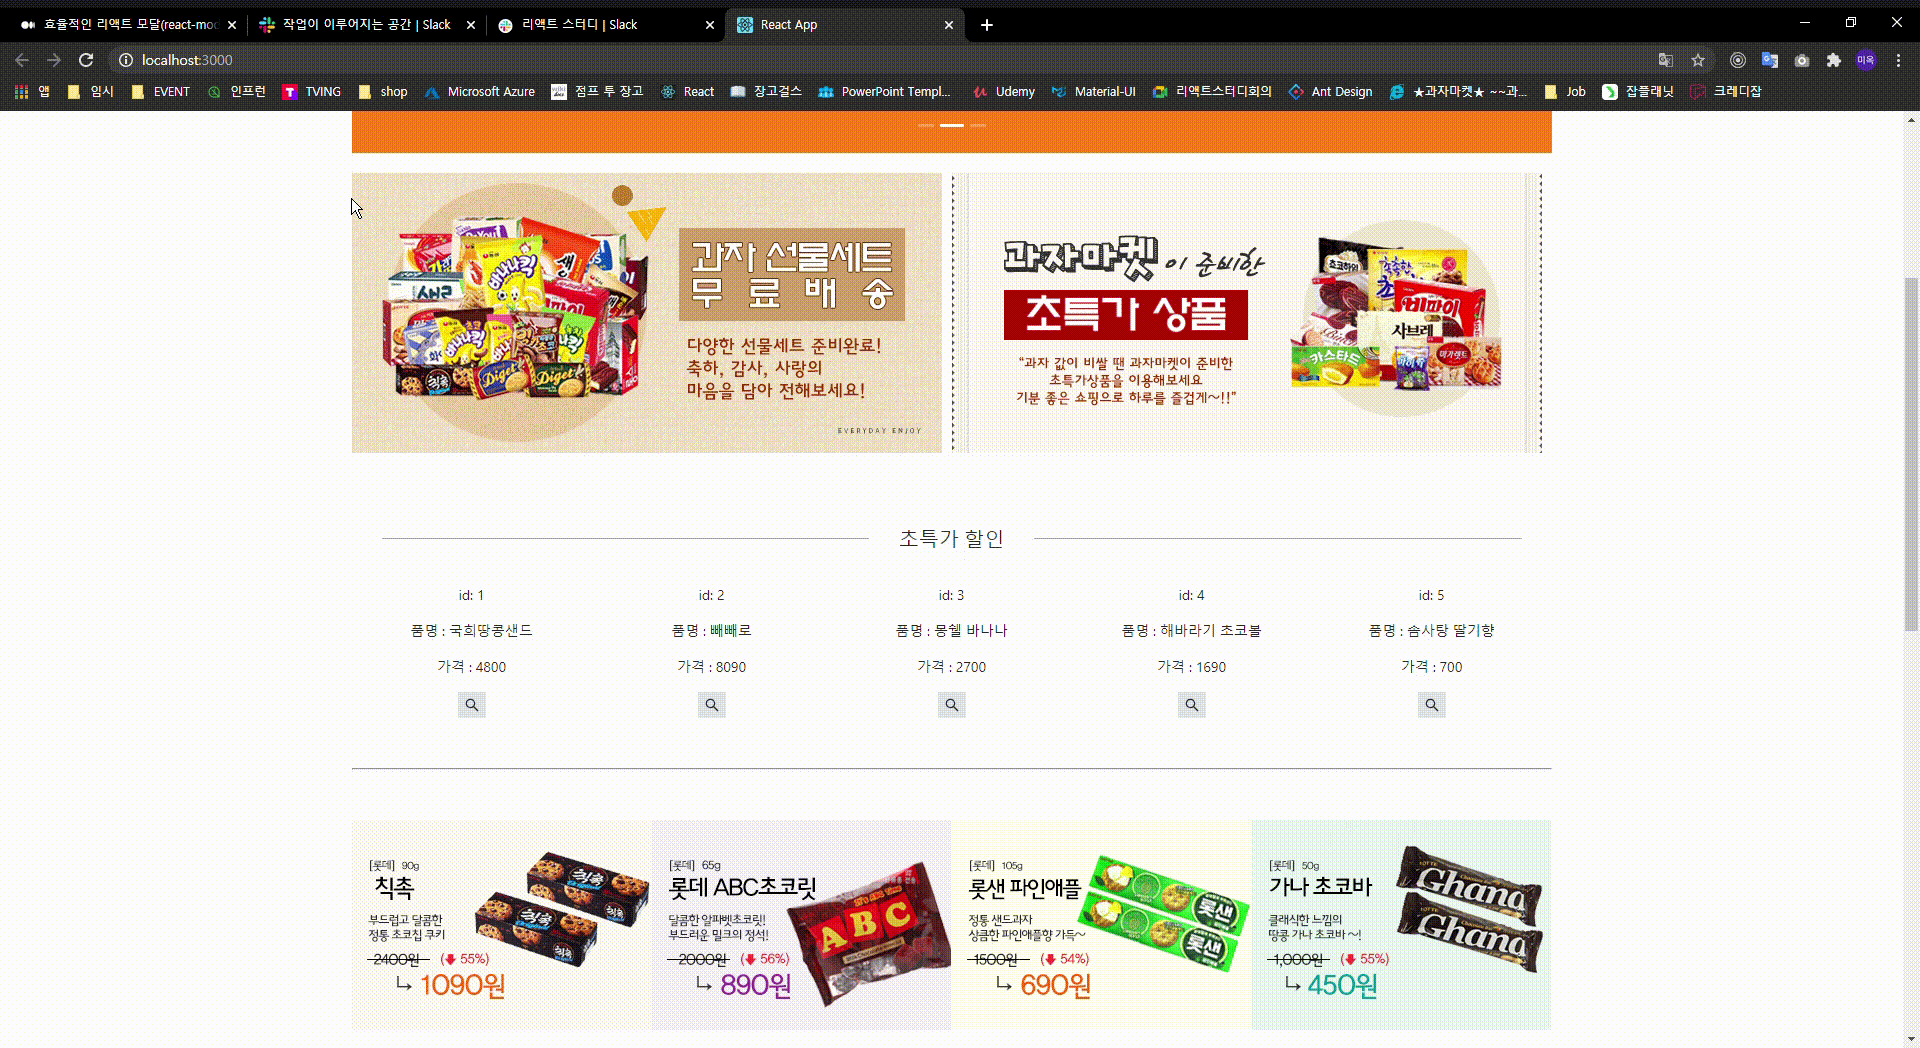The height and width of the screenshot is (1048, 1920).
Task: Open search icon for 몽쉘 바나나
Action: tap(951, 705)
